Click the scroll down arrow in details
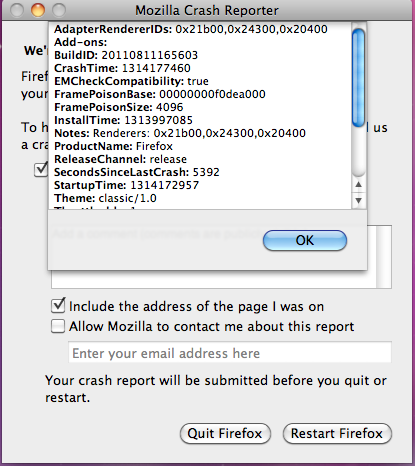This screenshot has height=466, width=415. [359, 200]
